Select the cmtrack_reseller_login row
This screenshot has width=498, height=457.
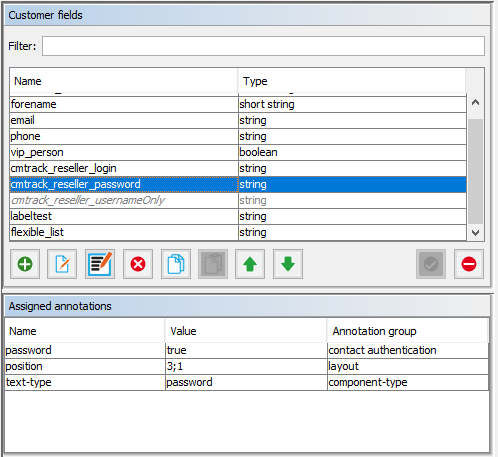(x=238, y=168)
